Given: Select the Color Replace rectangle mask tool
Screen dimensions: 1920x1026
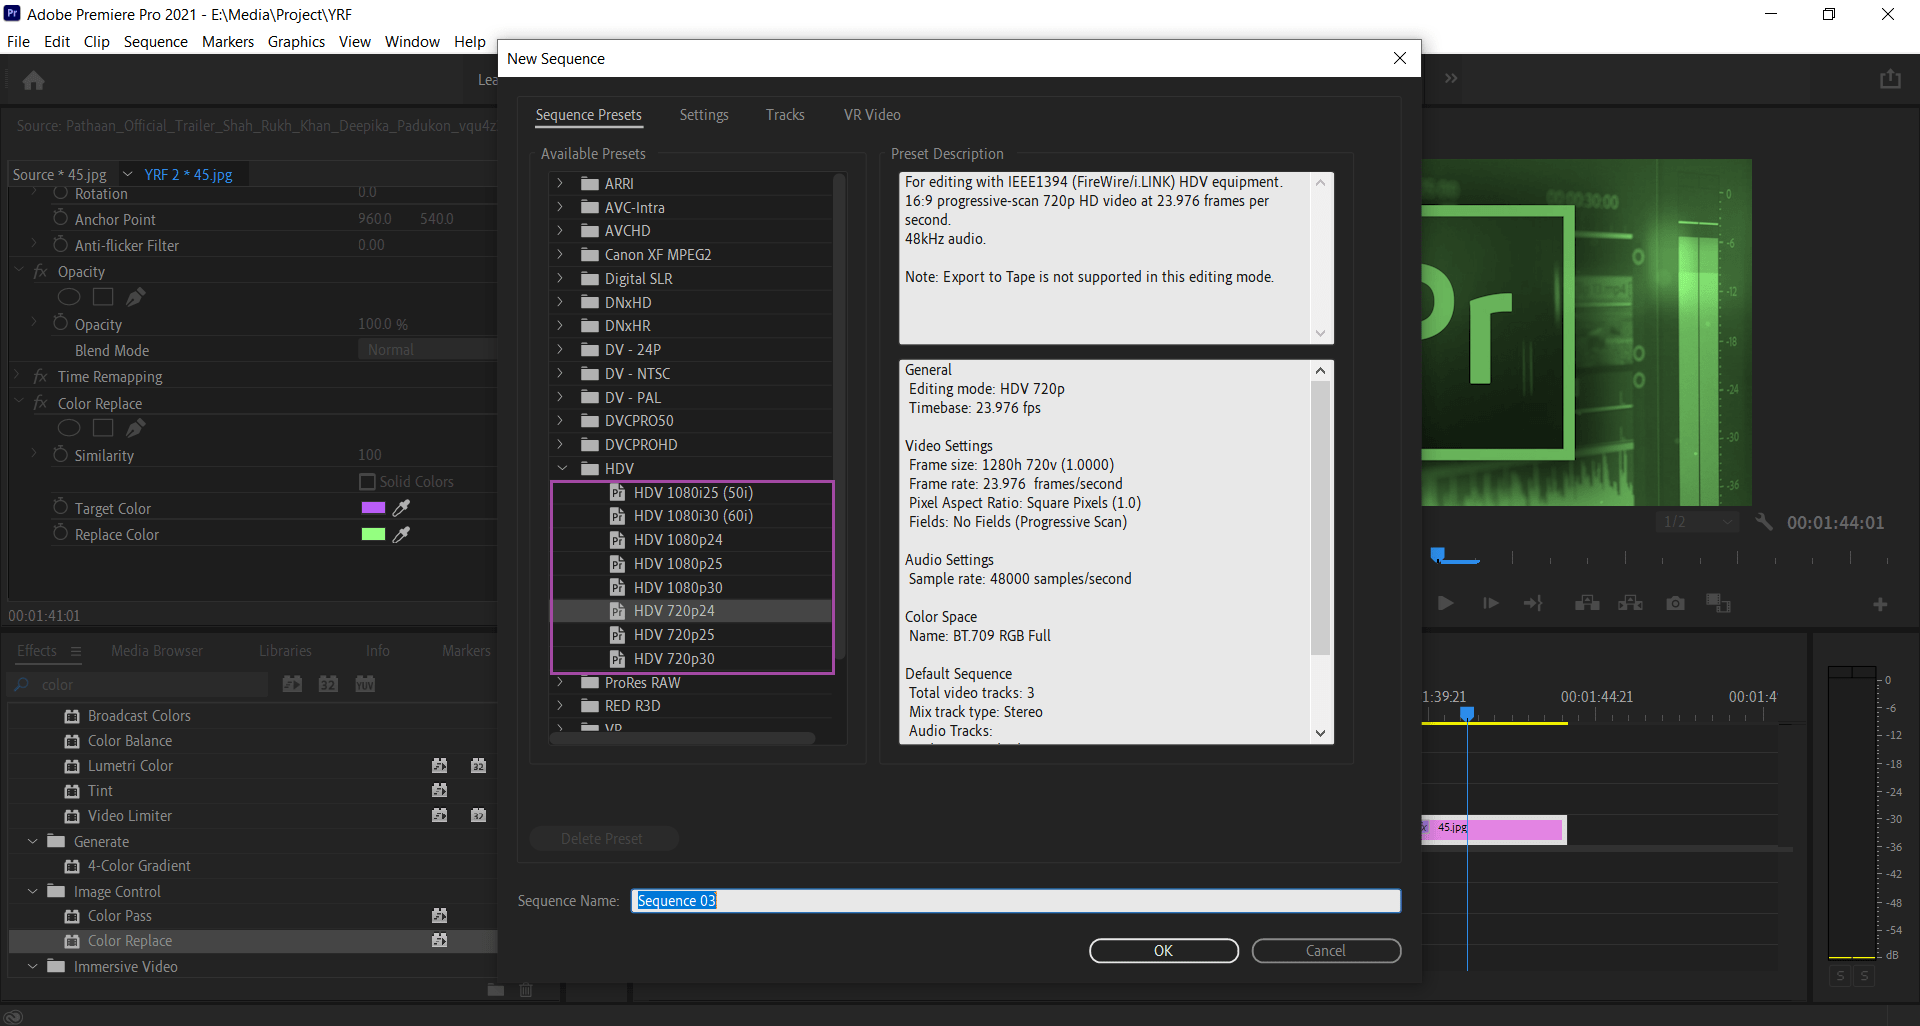Looking at the screenshot, I should tap(103, 428).
